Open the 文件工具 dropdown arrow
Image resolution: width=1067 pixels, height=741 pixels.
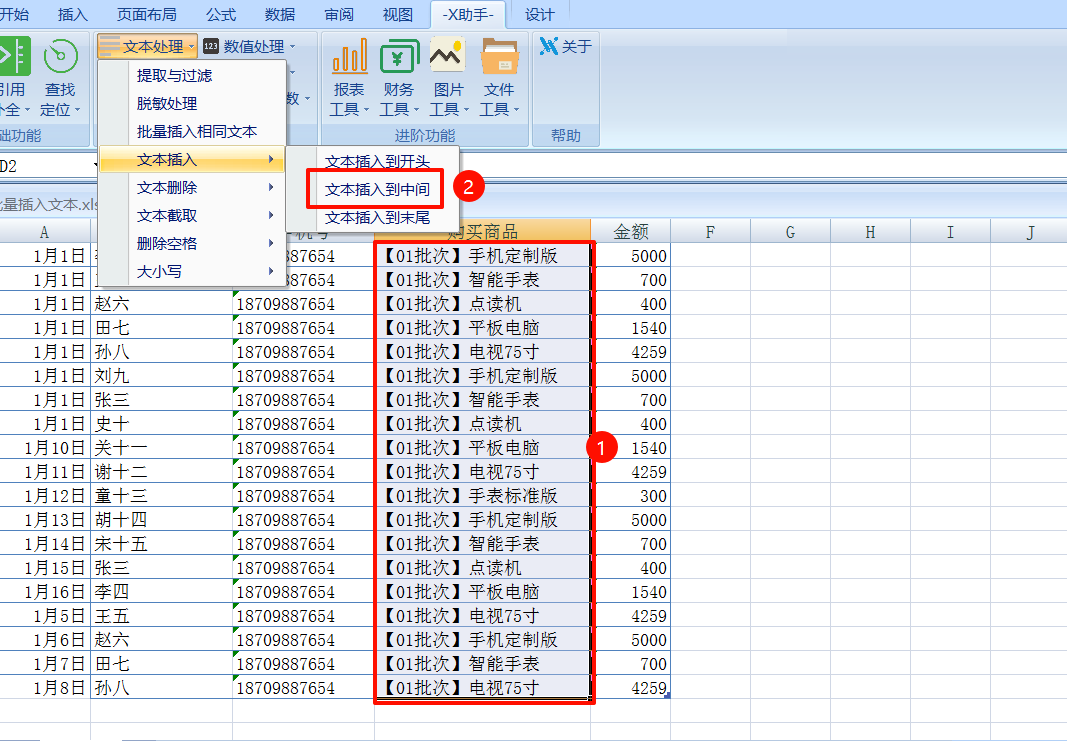pos(516,110)
